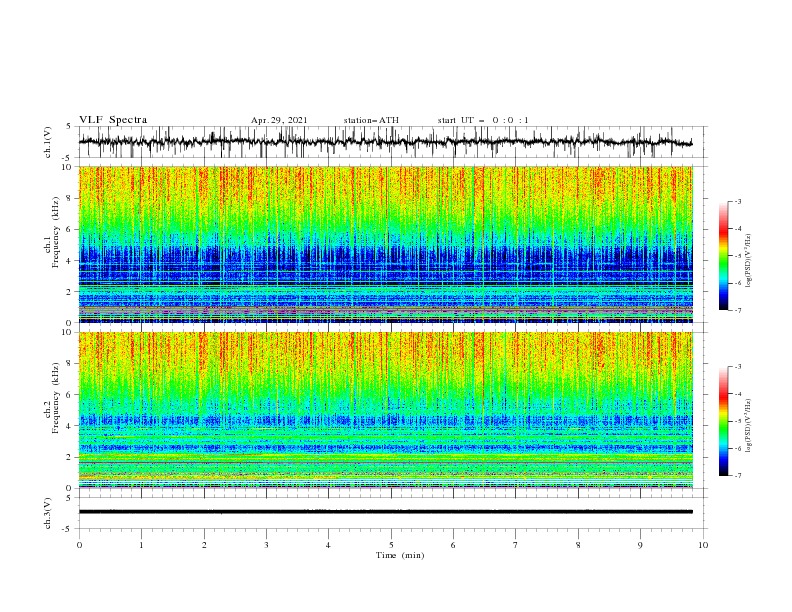Click time axis tick label 2

pyautogui.click(x=204, y=545)
